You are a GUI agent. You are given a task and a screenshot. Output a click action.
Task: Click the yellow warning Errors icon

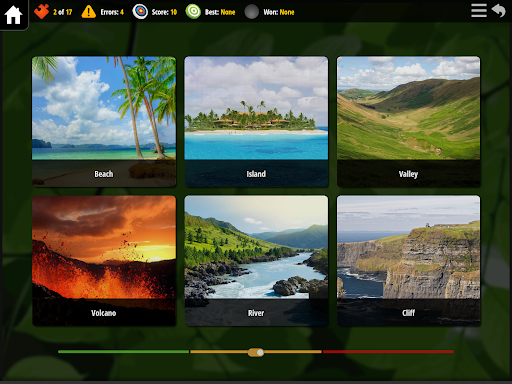[x=89, y=12]
